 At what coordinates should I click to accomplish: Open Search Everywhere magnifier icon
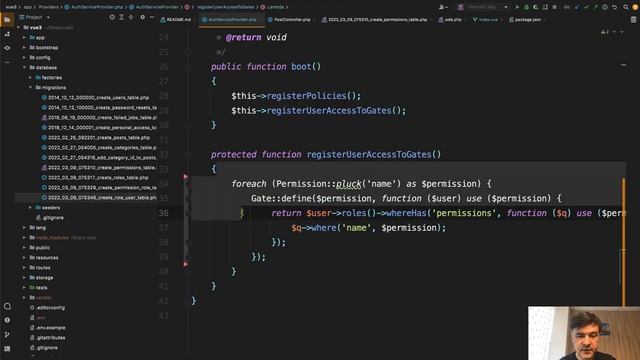click(x=626, y=7)
